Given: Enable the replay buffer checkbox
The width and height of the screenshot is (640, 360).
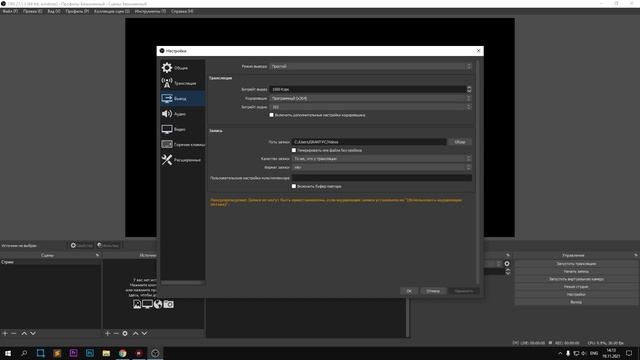Looking at the screenshot, I should tap(294, 186).
